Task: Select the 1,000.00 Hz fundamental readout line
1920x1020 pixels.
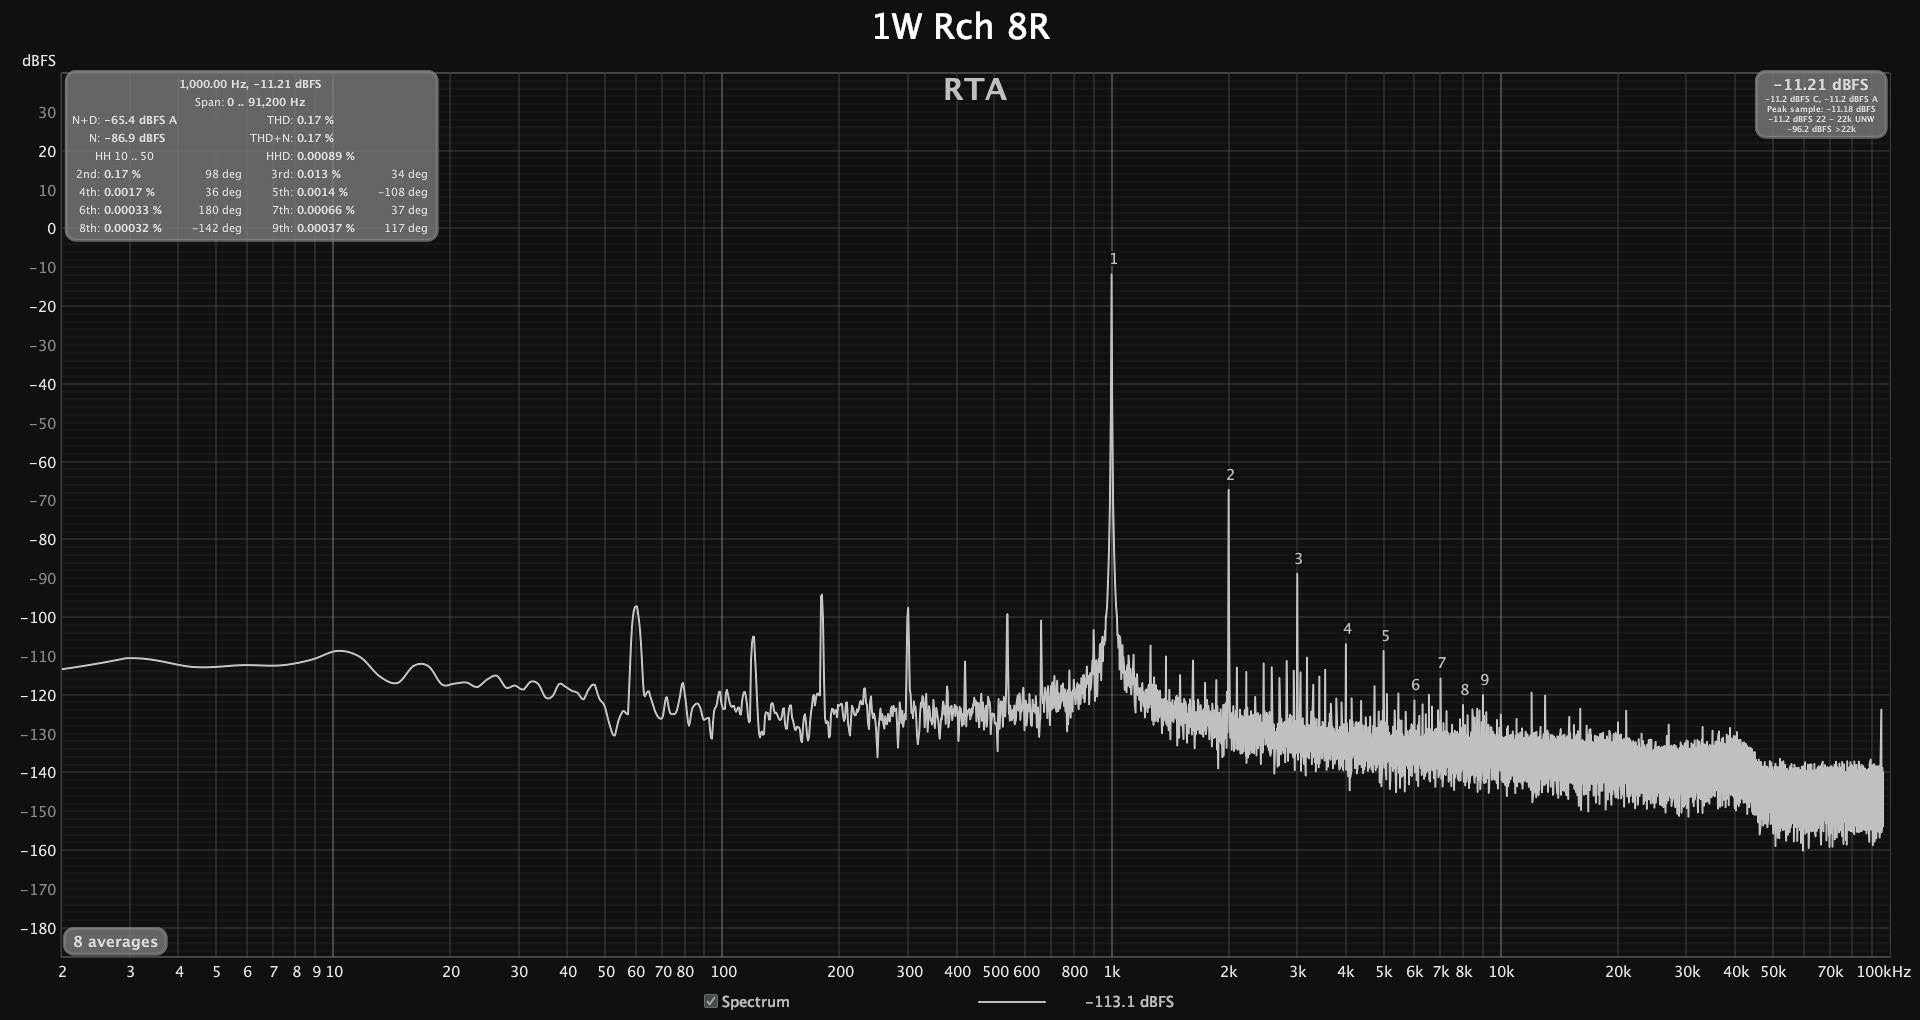Action: pyautogui.click(x=250, y=84)
